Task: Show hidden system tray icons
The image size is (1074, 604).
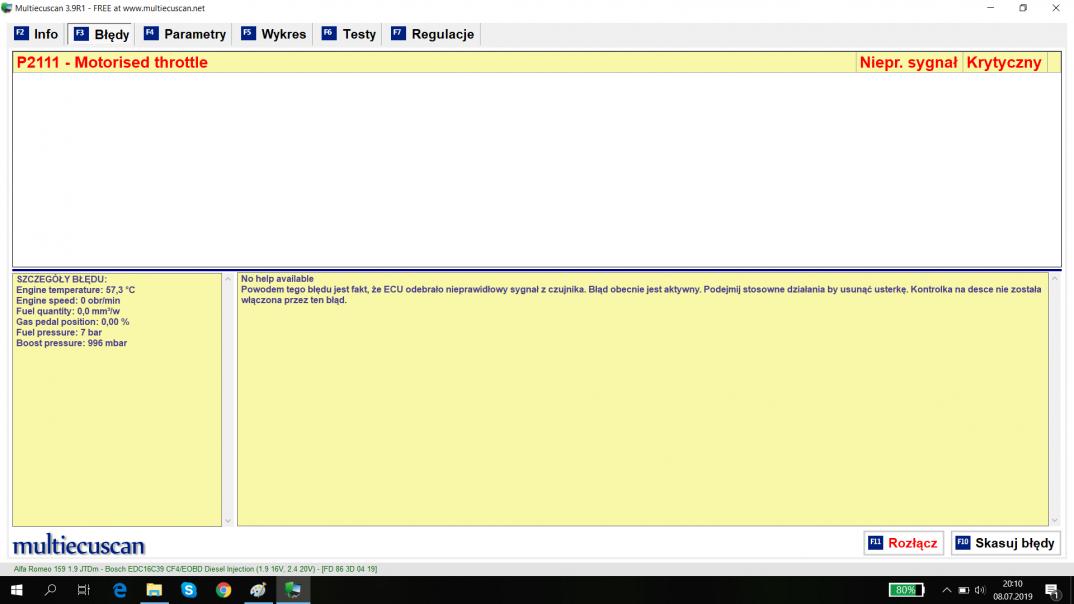Action: [947, 590]
